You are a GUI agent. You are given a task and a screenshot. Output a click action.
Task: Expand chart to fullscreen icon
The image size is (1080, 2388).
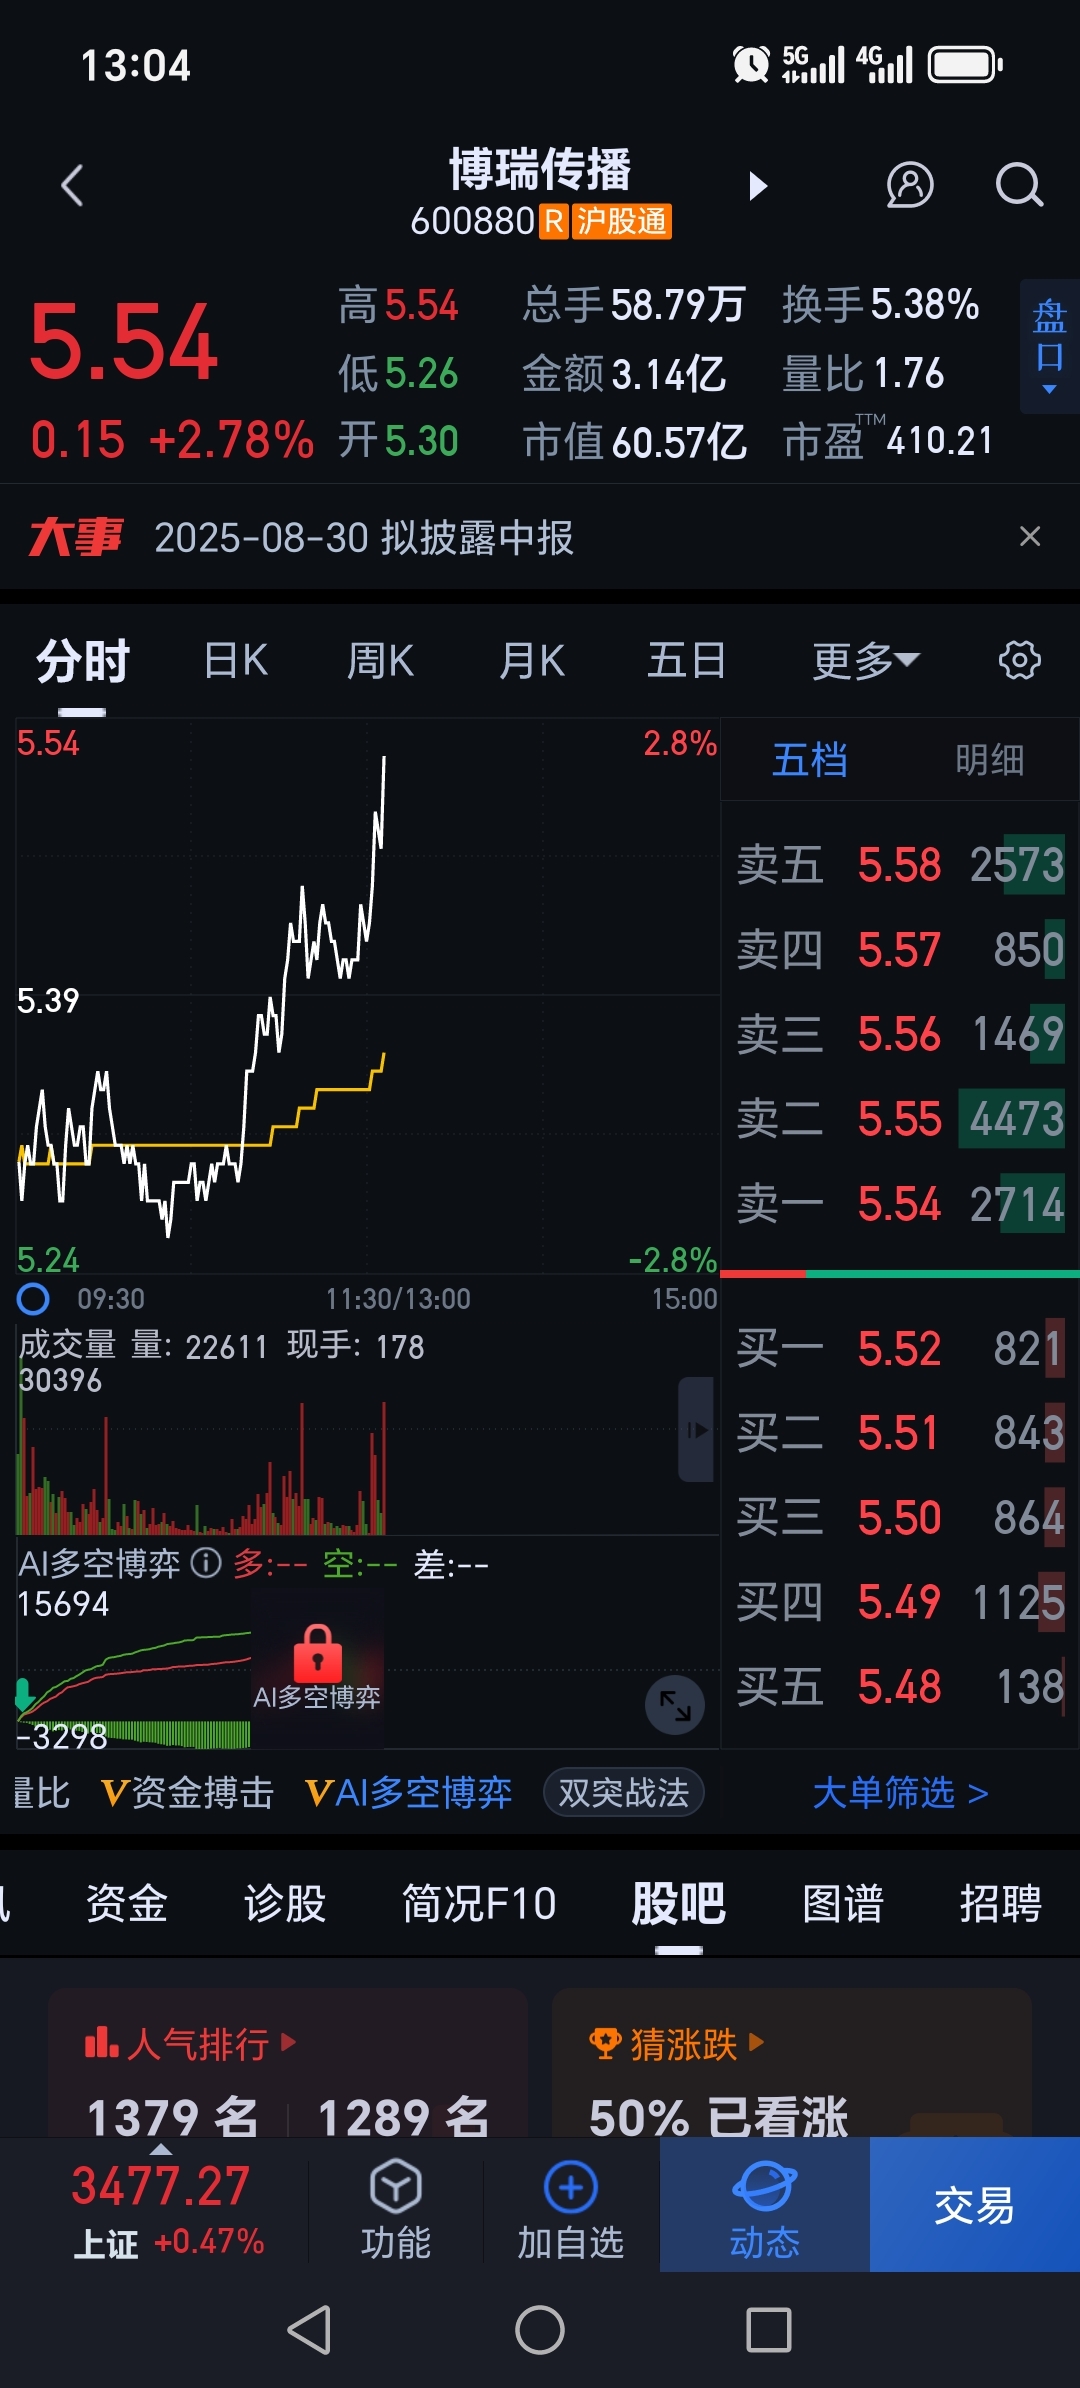(x=675, y=1705)
